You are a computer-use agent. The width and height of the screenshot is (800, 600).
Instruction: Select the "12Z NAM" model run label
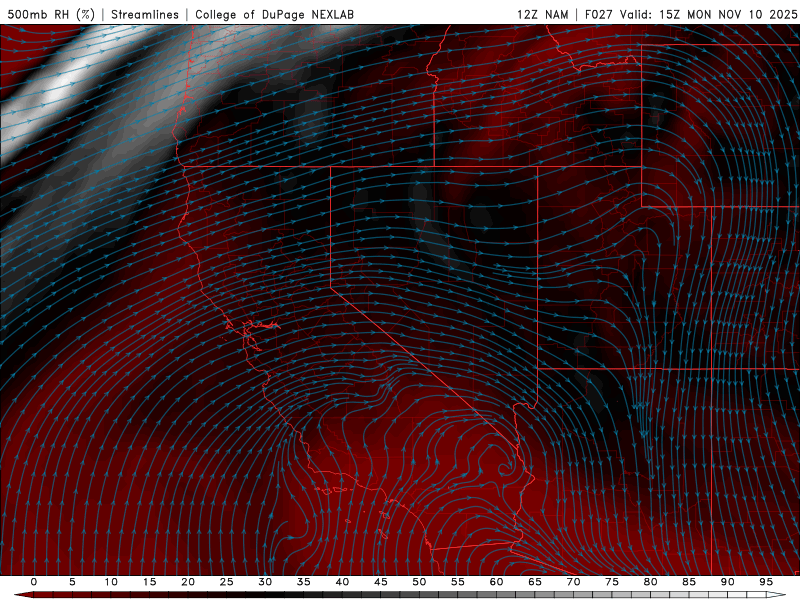pos(542,14)
